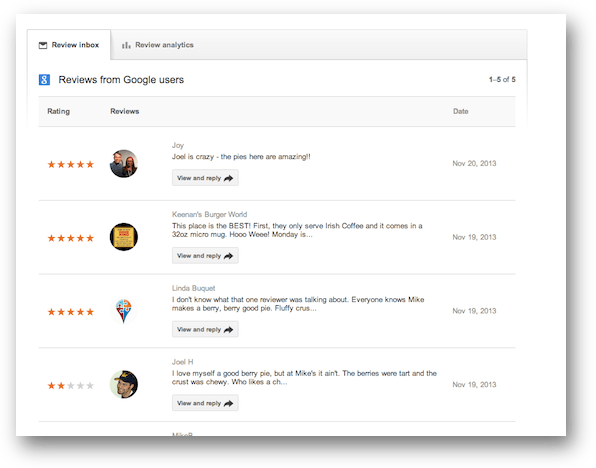The image size is (596, 468).
Task: Click the bar chart icon on Review analytics
Action: click(x=126, y=45)
